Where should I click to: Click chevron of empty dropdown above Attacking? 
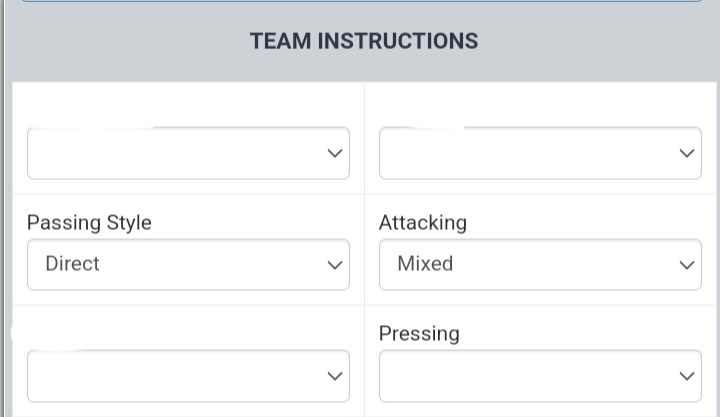point(686,153)
